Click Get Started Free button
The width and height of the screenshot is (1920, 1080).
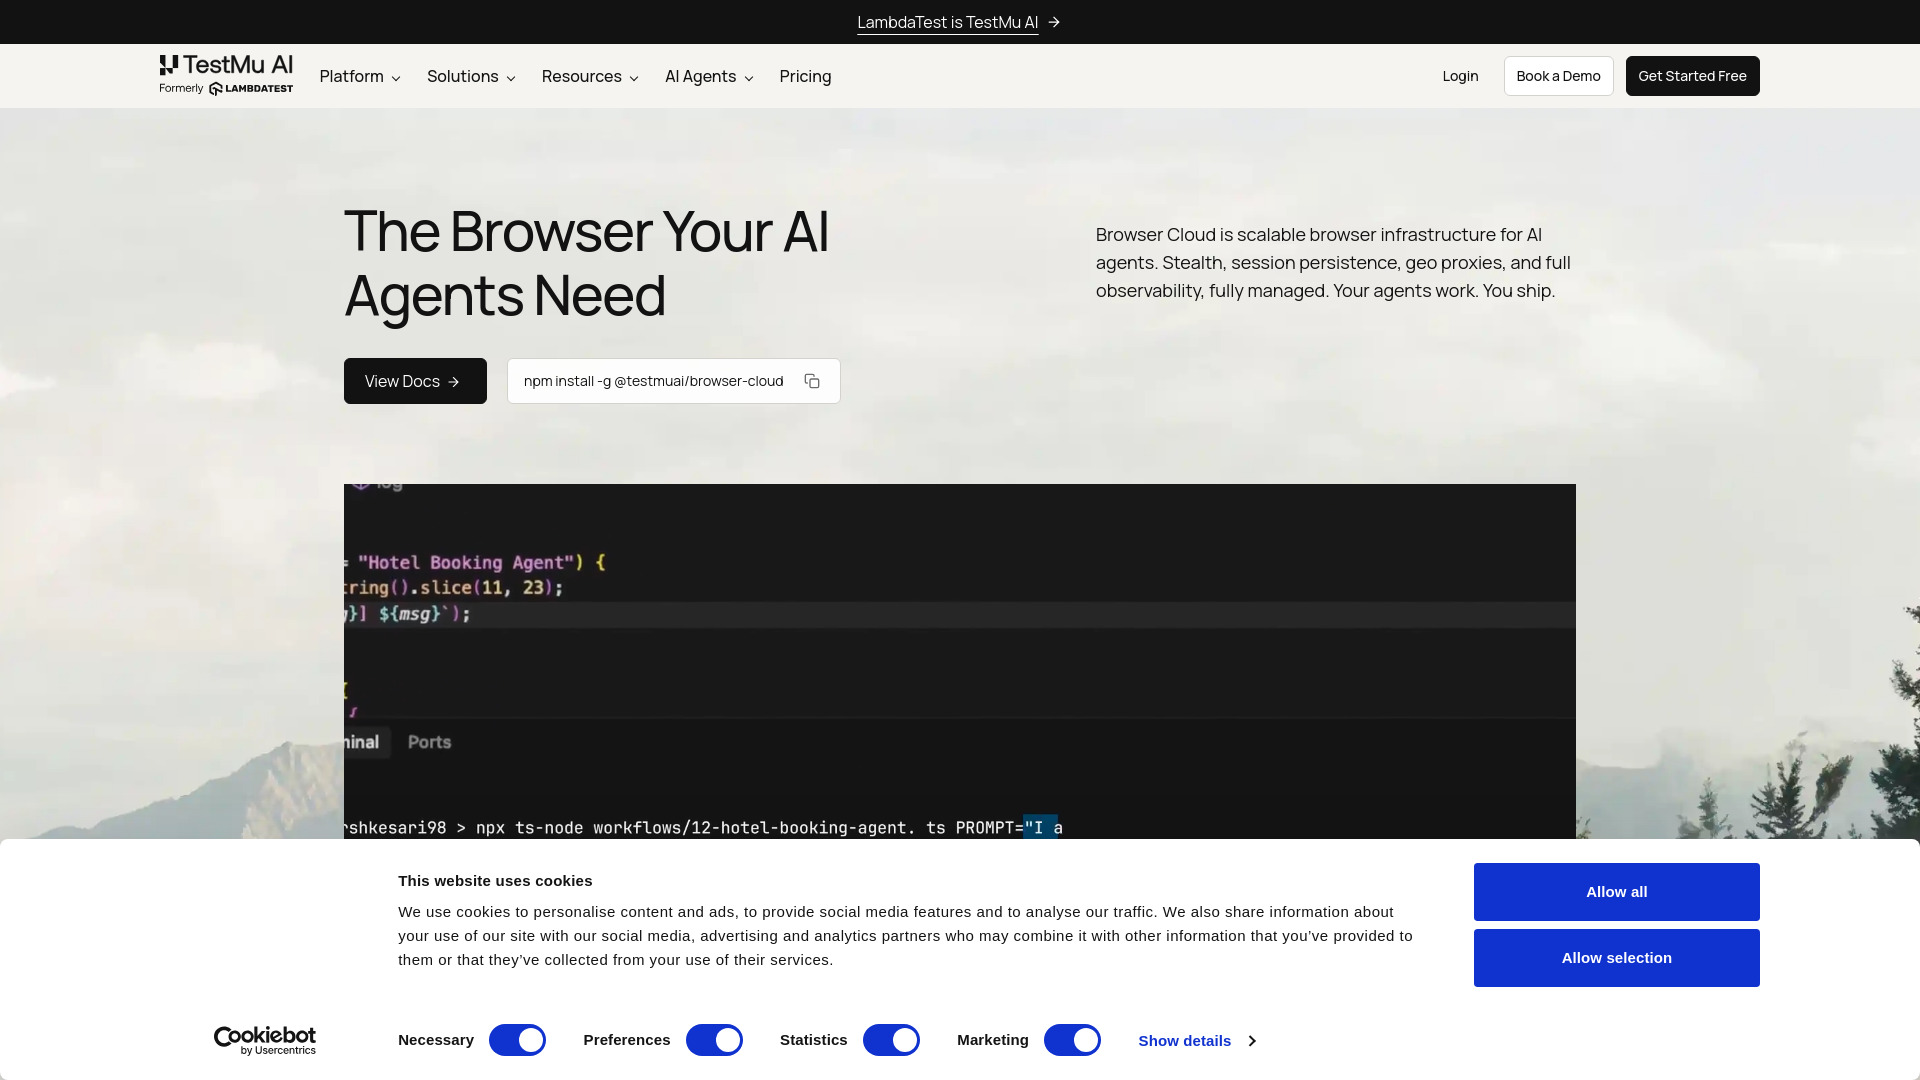pos(1692,76)
